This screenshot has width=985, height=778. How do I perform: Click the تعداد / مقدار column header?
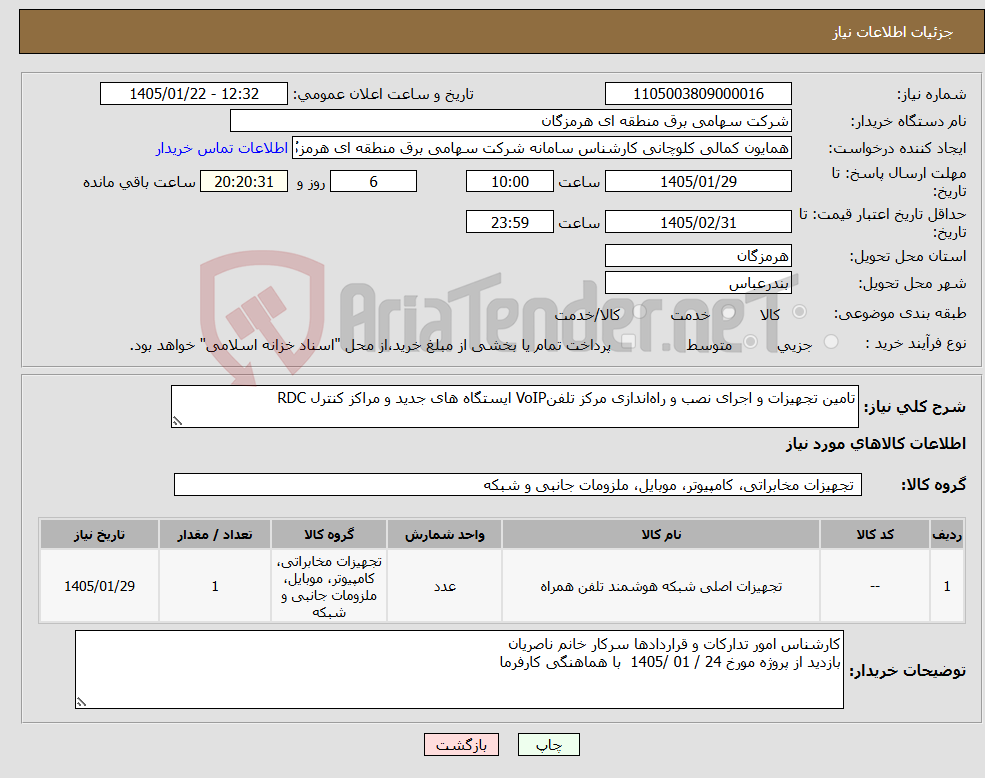[215, 534]
